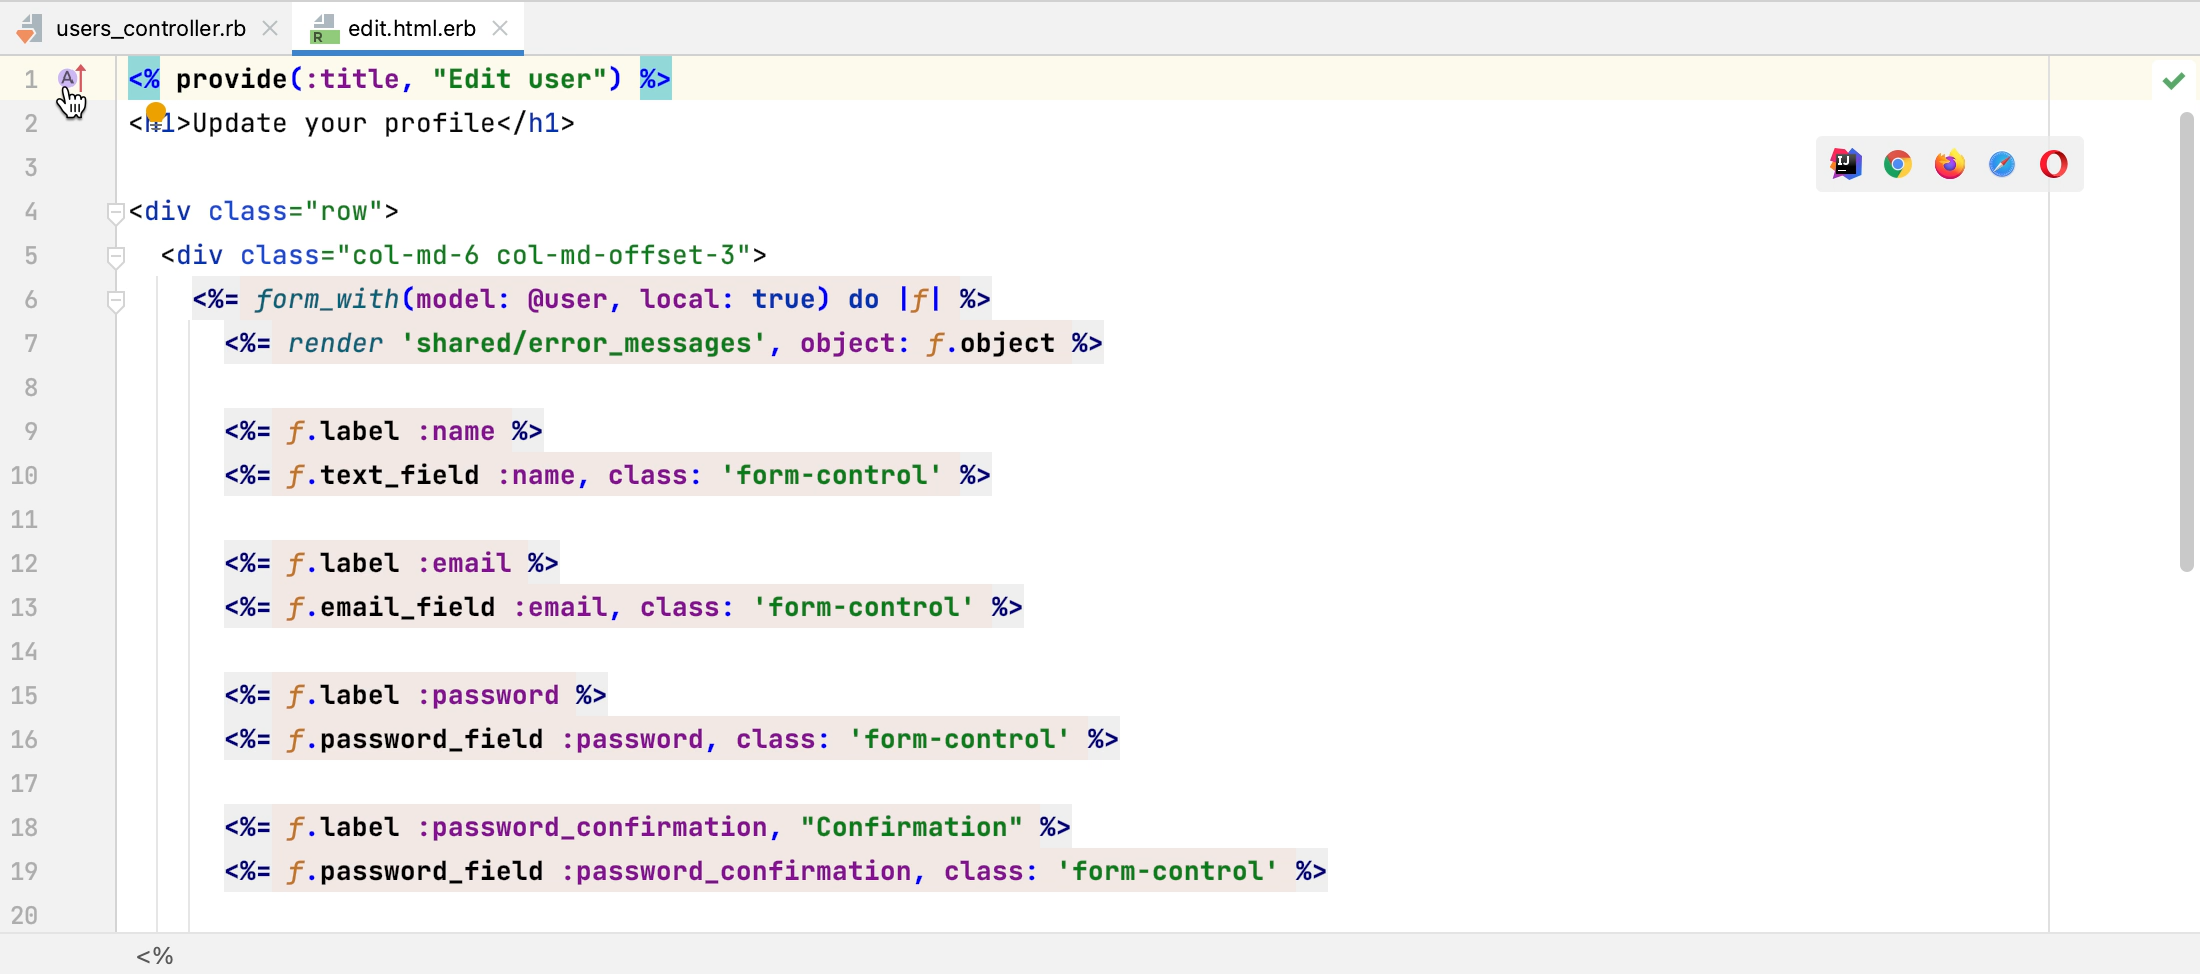This screenshot has width=2200, height=974.
Task: Open preview in IntelliJ IDEA browser
Action: [1845, 164]
